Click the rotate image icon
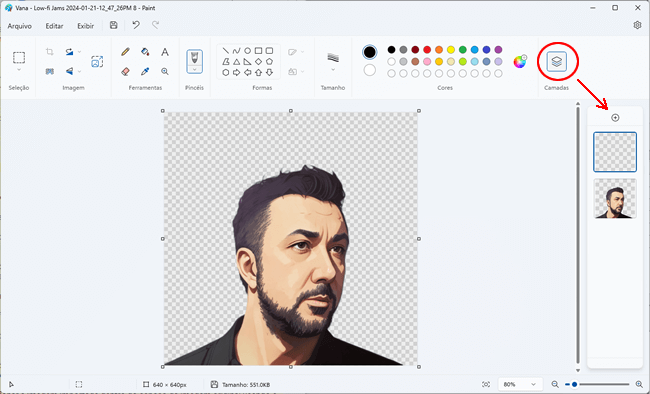Viewport: 650px width, 394px height. click(x=69, y=52)
